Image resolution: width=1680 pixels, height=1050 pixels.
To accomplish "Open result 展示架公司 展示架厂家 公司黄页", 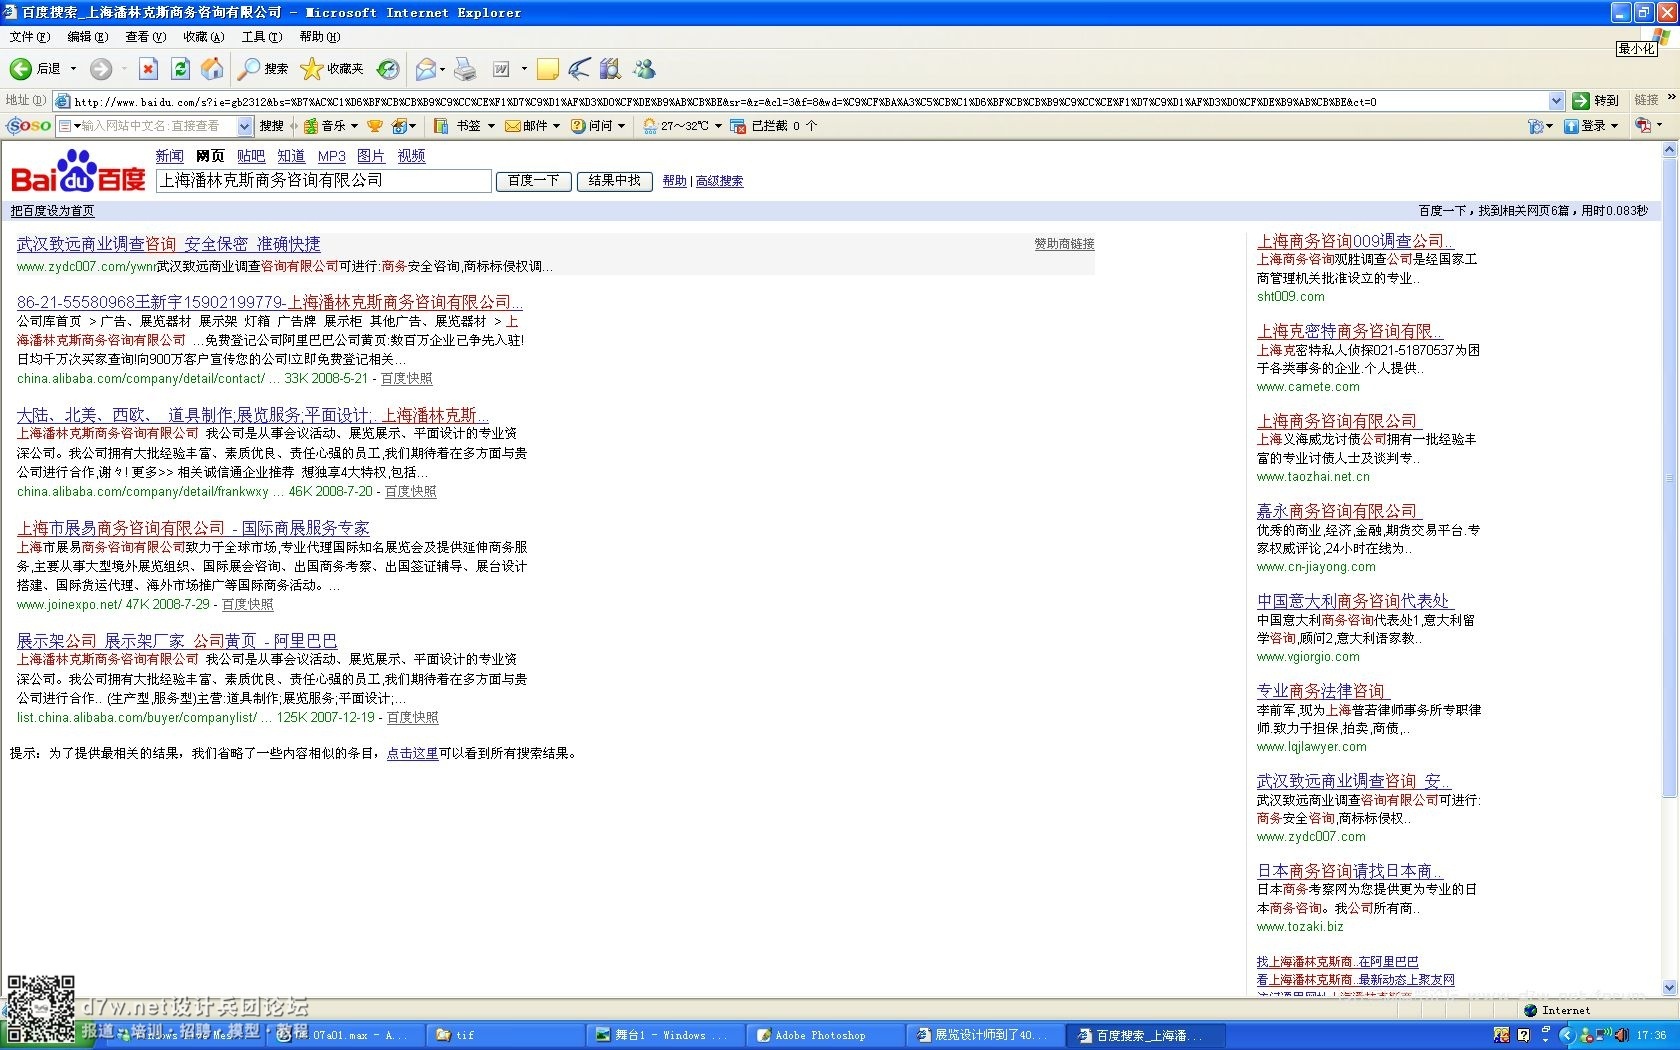I will click(177, 641).
